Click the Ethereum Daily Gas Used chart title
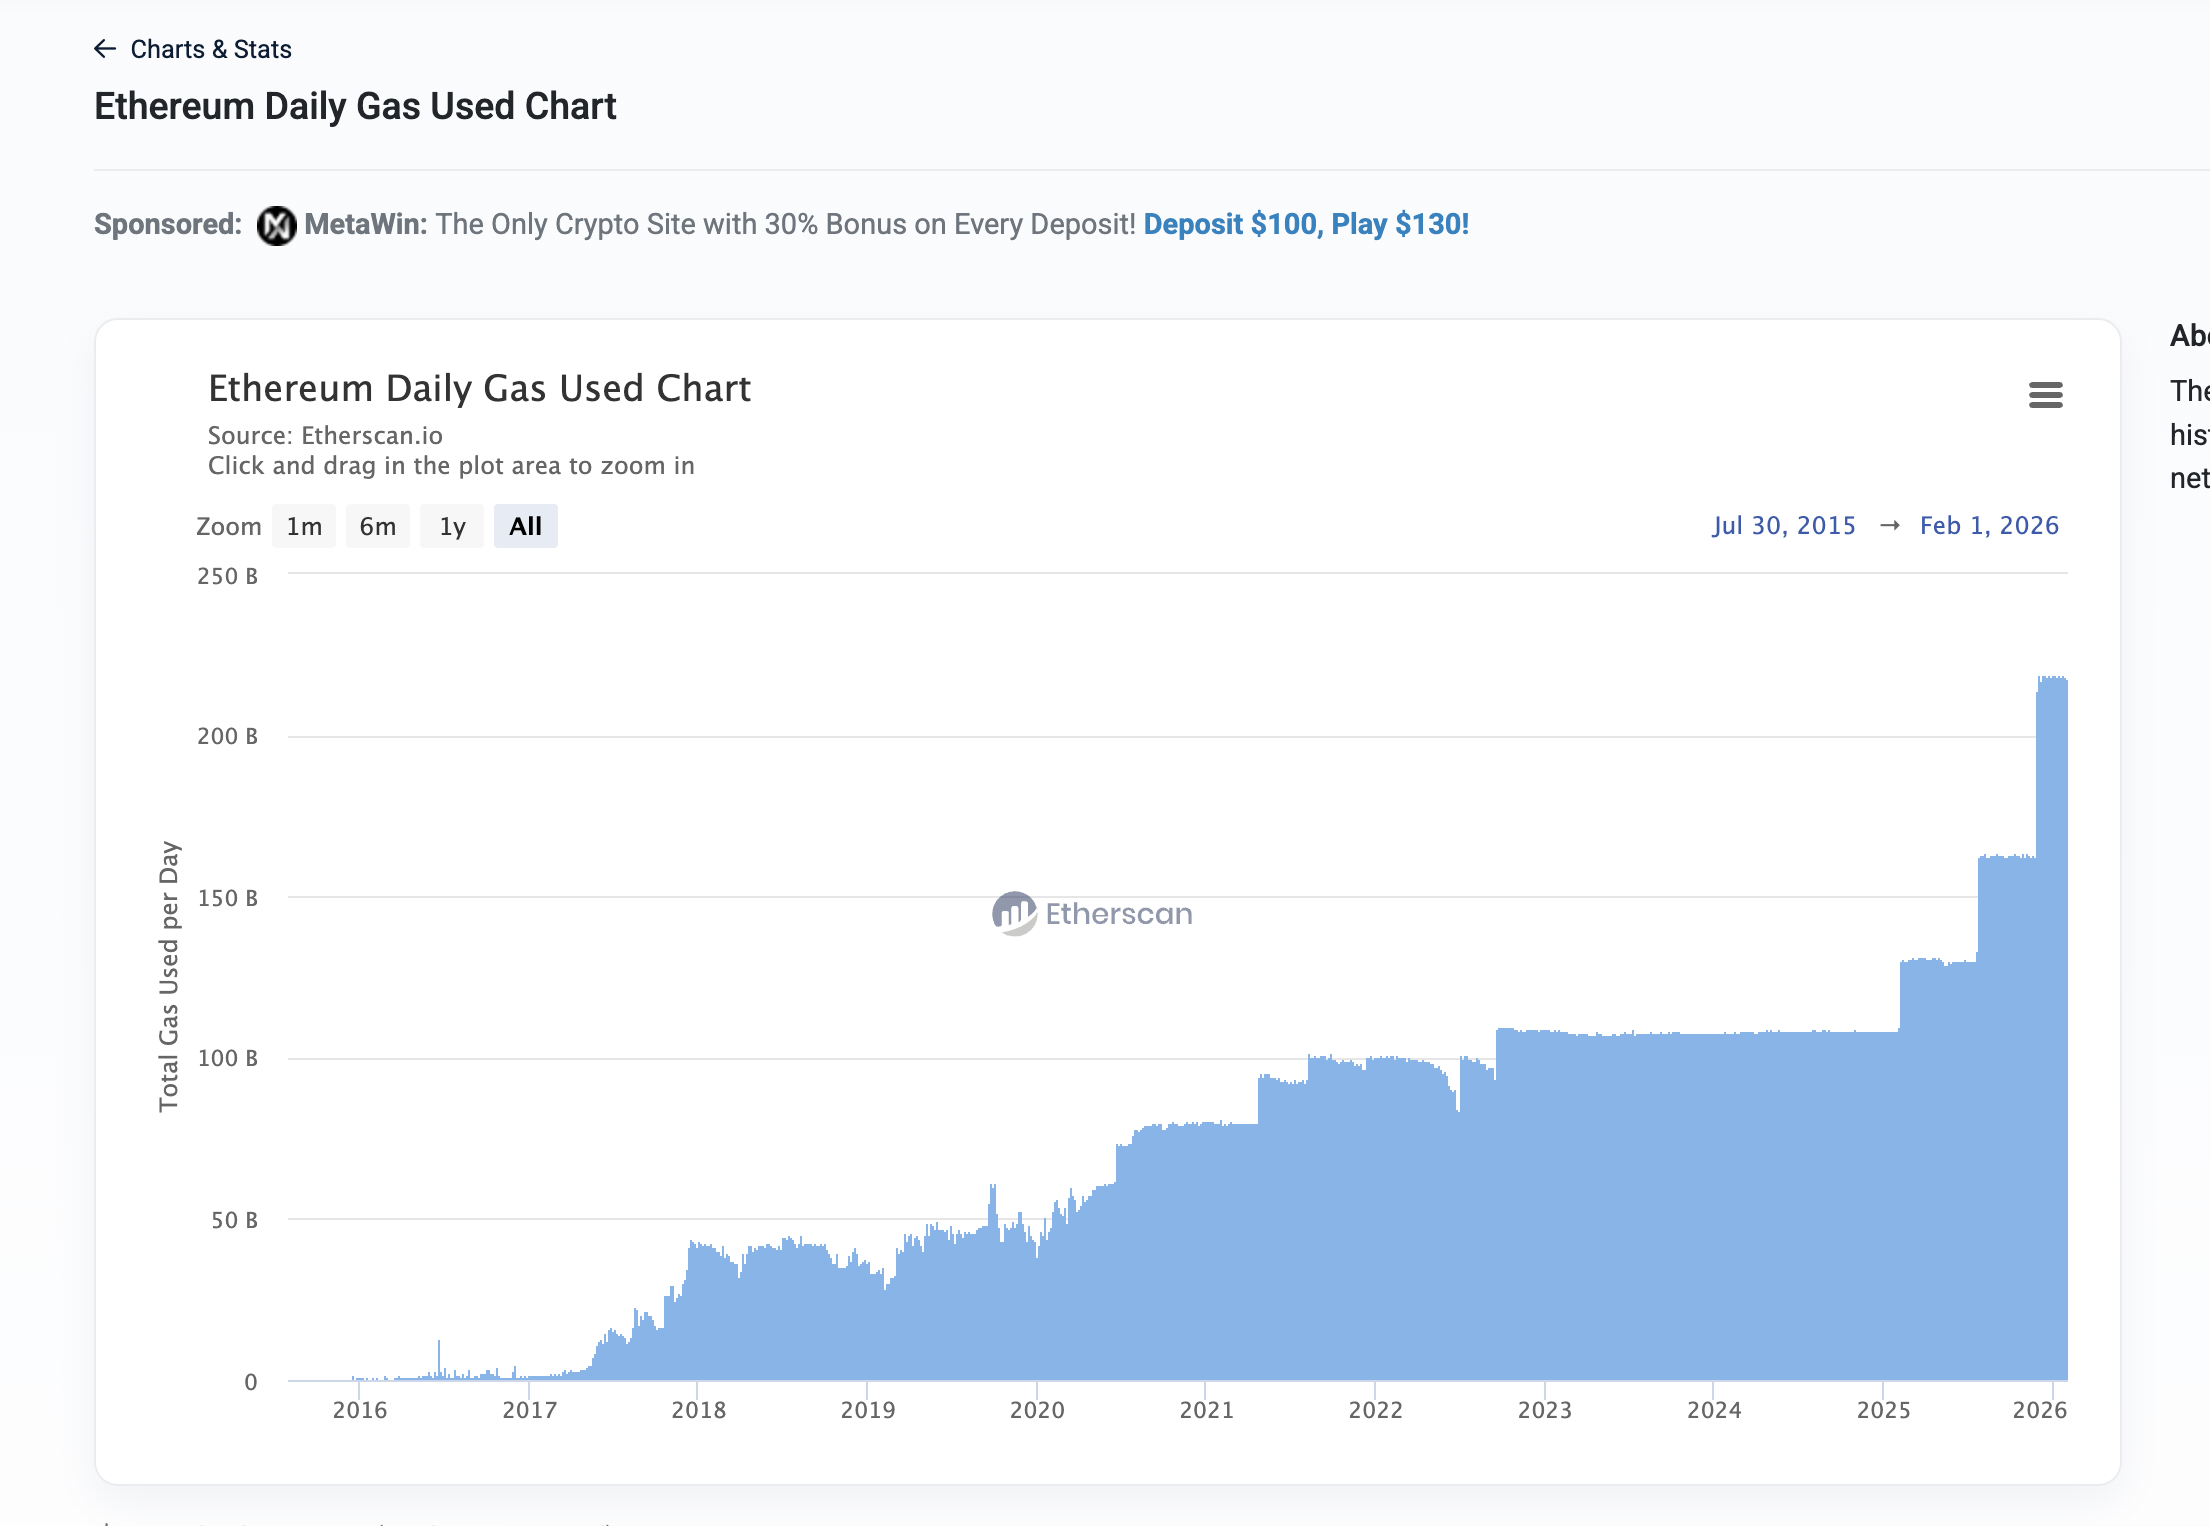 (479, 389)
